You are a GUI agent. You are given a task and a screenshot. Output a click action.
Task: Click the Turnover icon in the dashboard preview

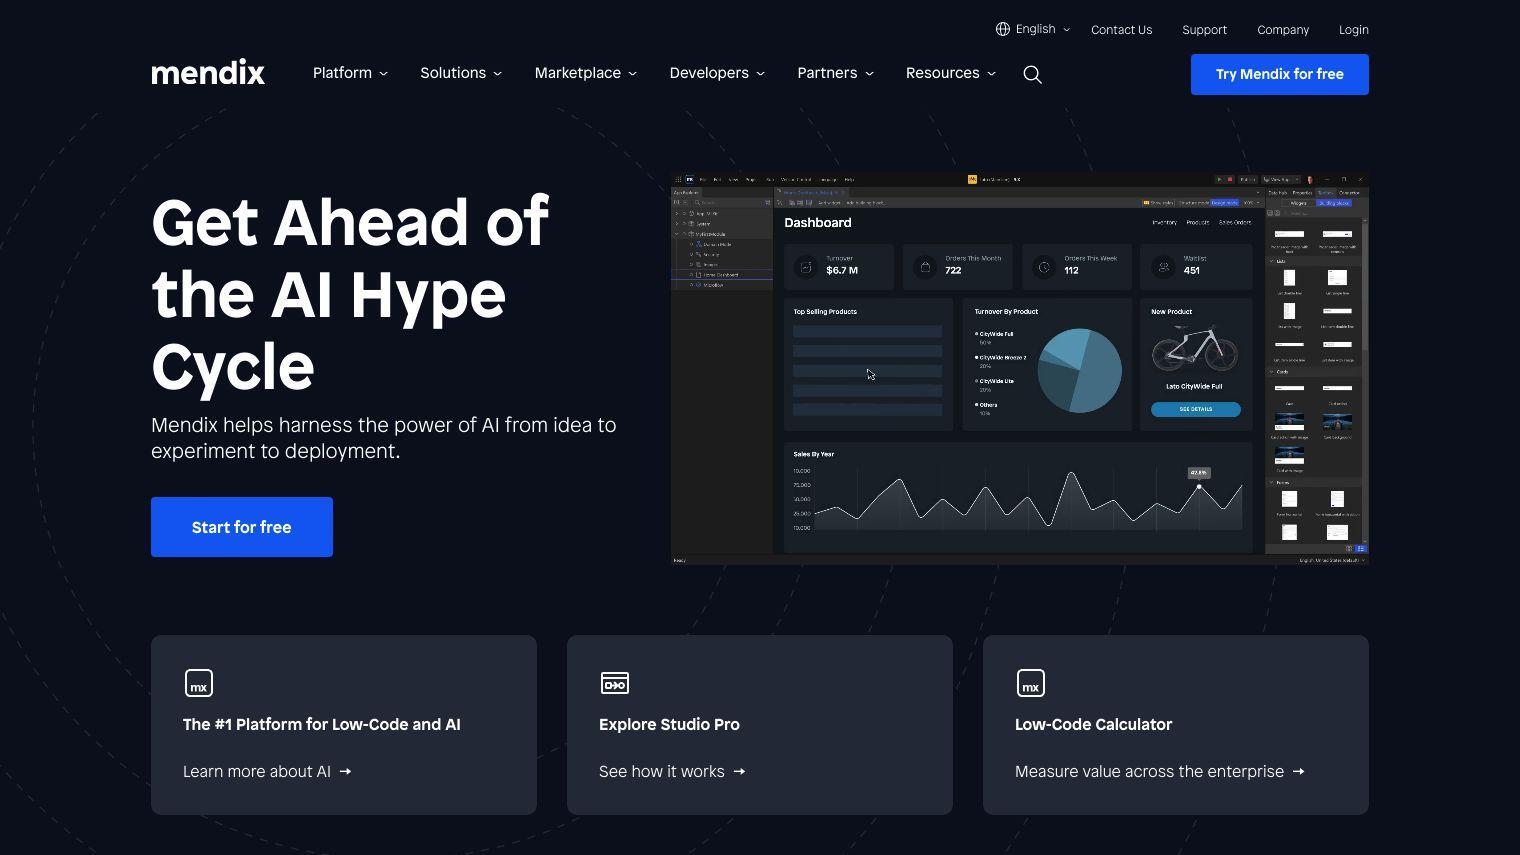point(806,267)
